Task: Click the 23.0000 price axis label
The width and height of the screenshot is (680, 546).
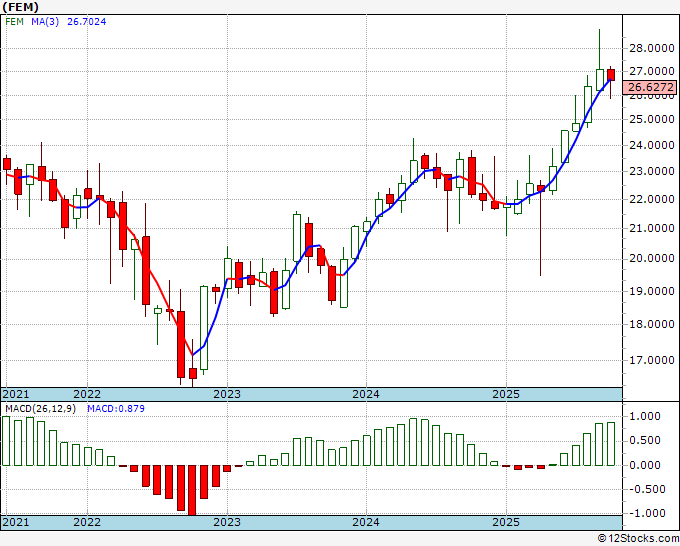Action: click(x=651, y=171)
